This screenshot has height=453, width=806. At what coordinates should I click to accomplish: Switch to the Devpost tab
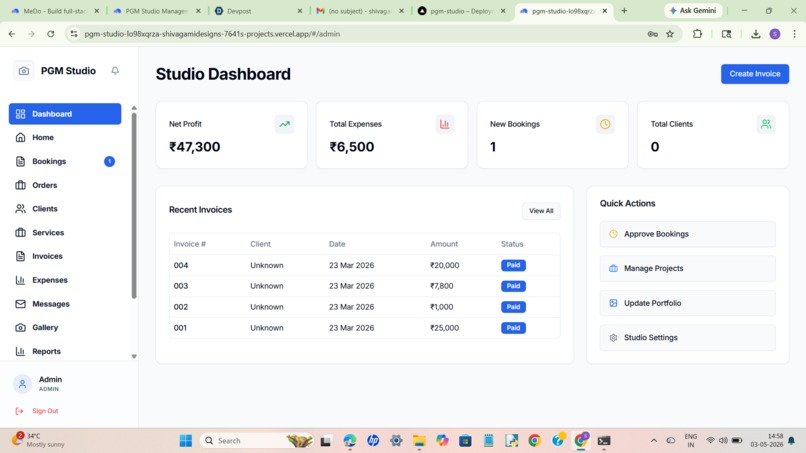(x=259, y=11)
